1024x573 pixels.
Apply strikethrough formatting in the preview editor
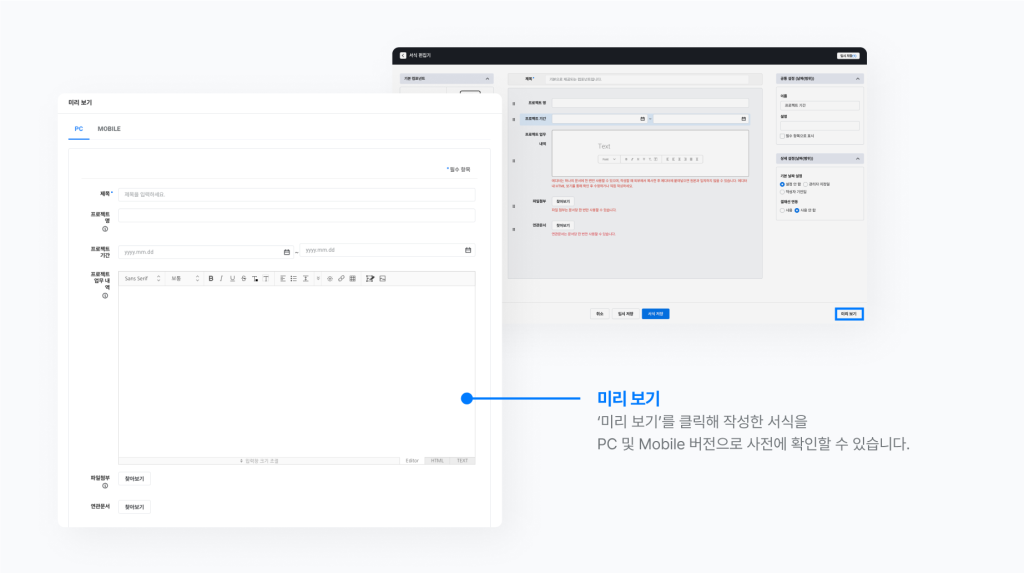point(244,279)
